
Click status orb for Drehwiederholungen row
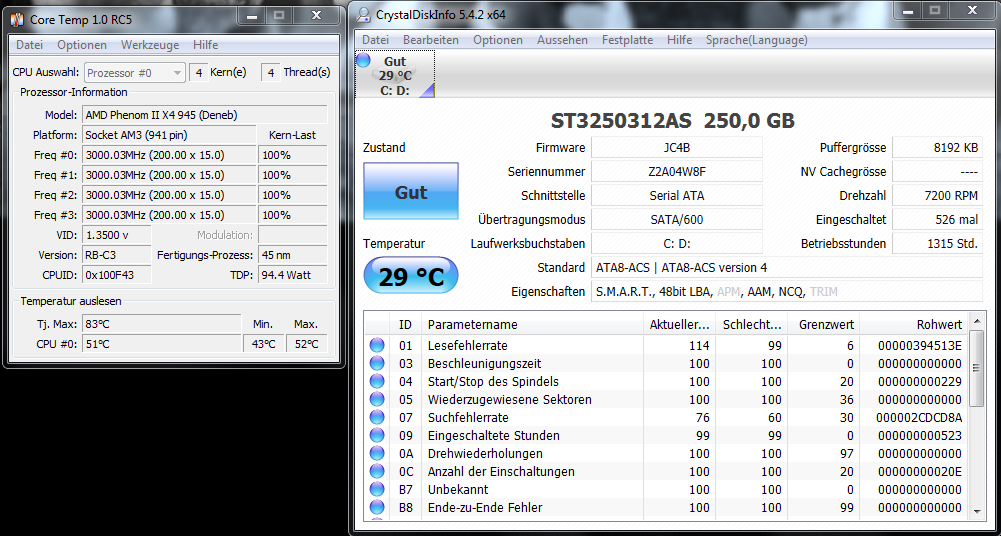coord(377,453)
